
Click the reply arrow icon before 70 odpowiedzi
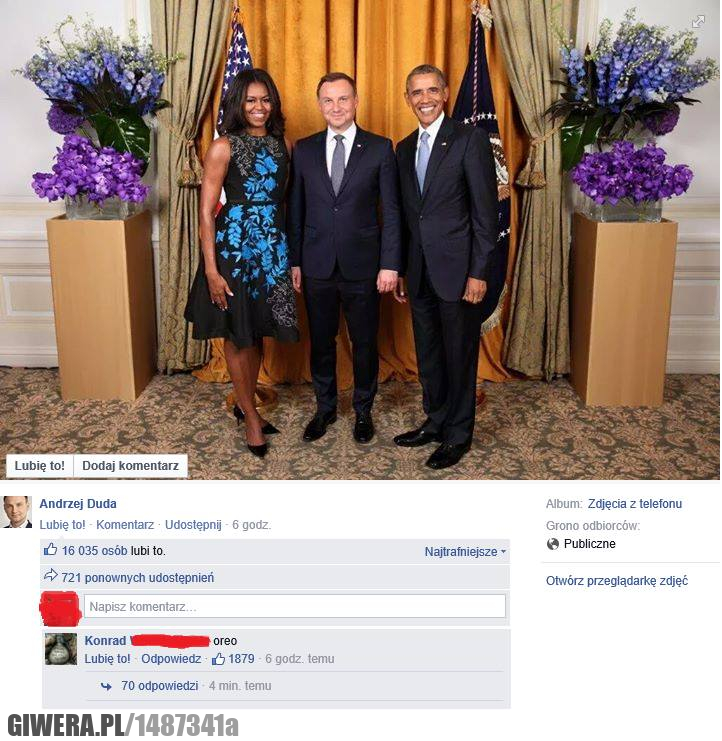[x=106, y=686]
